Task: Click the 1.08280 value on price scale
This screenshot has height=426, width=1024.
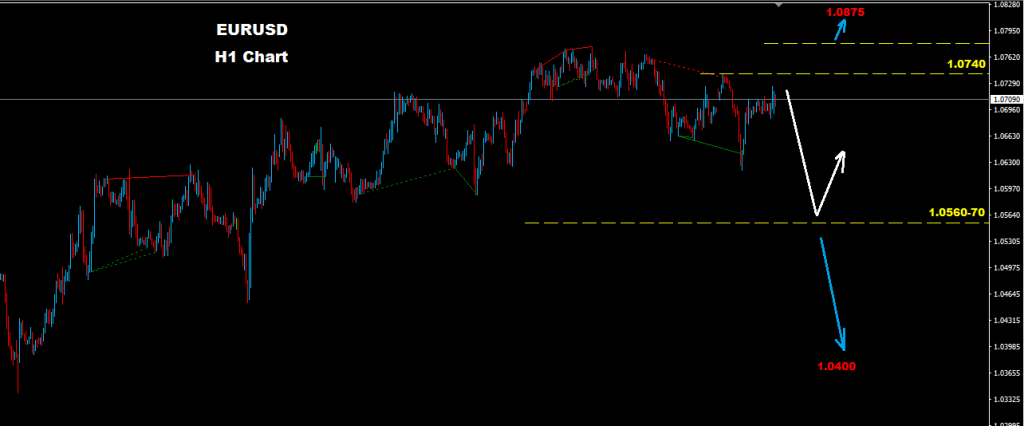Action: (1006, 4)
